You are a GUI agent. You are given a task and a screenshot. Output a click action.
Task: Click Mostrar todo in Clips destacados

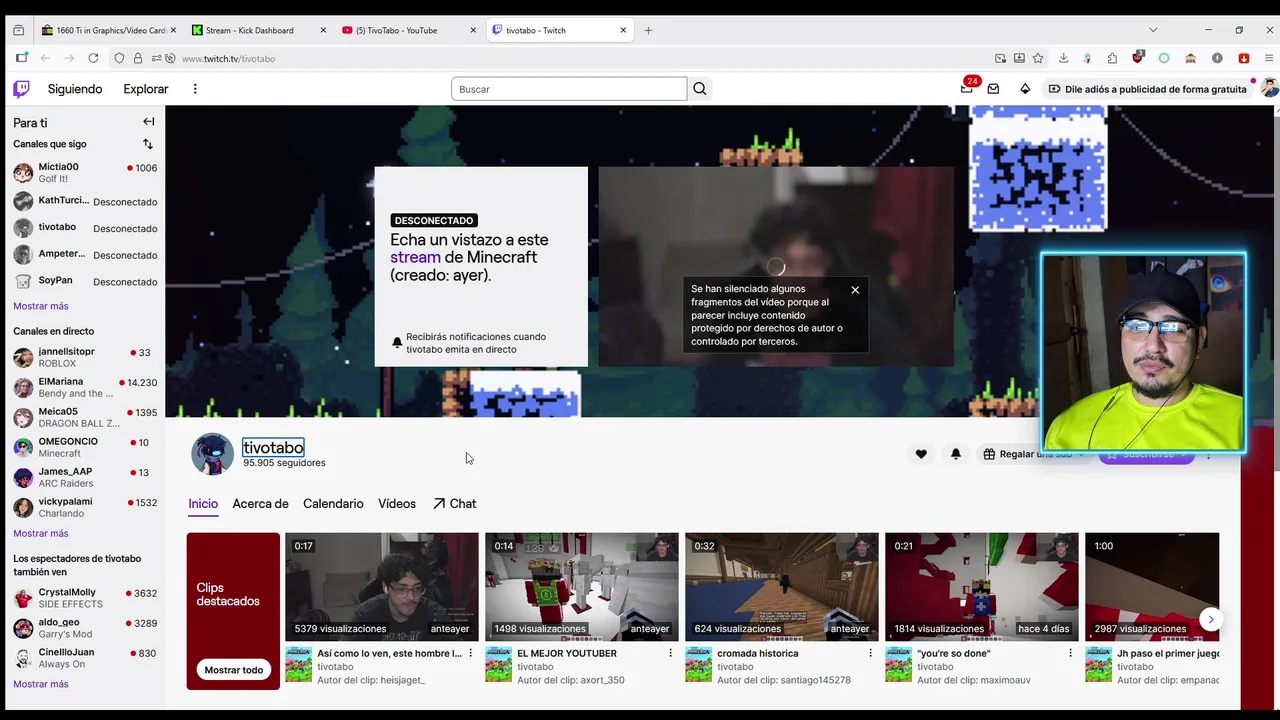click(x=234, y=670)
